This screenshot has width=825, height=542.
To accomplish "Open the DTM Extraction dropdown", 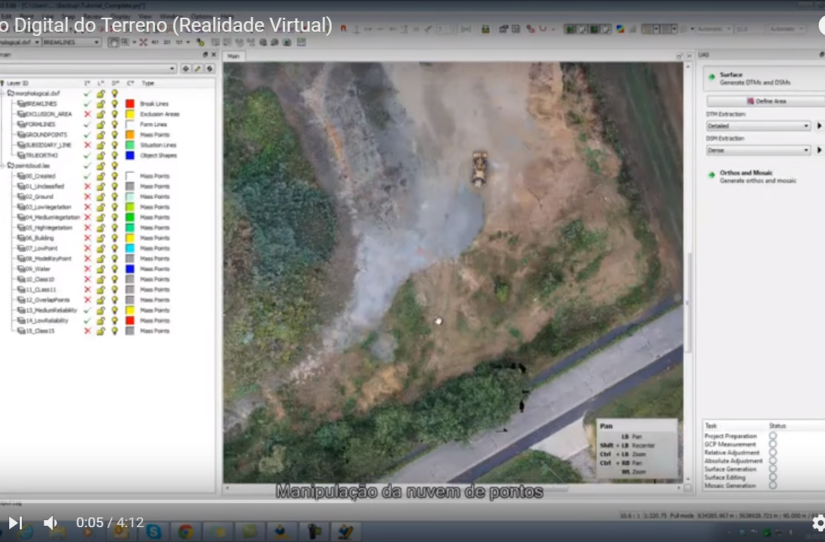I will tap(758, 126).
